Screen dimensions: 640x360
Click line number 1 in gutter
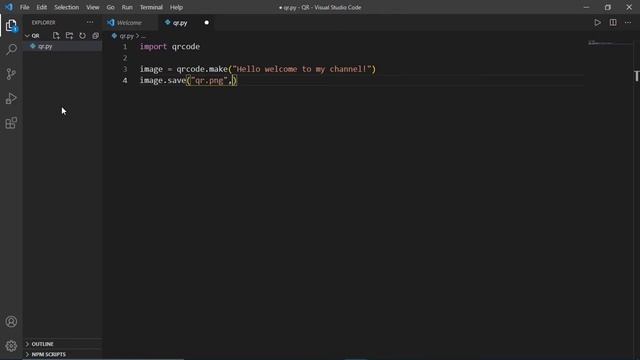point(125,47)
